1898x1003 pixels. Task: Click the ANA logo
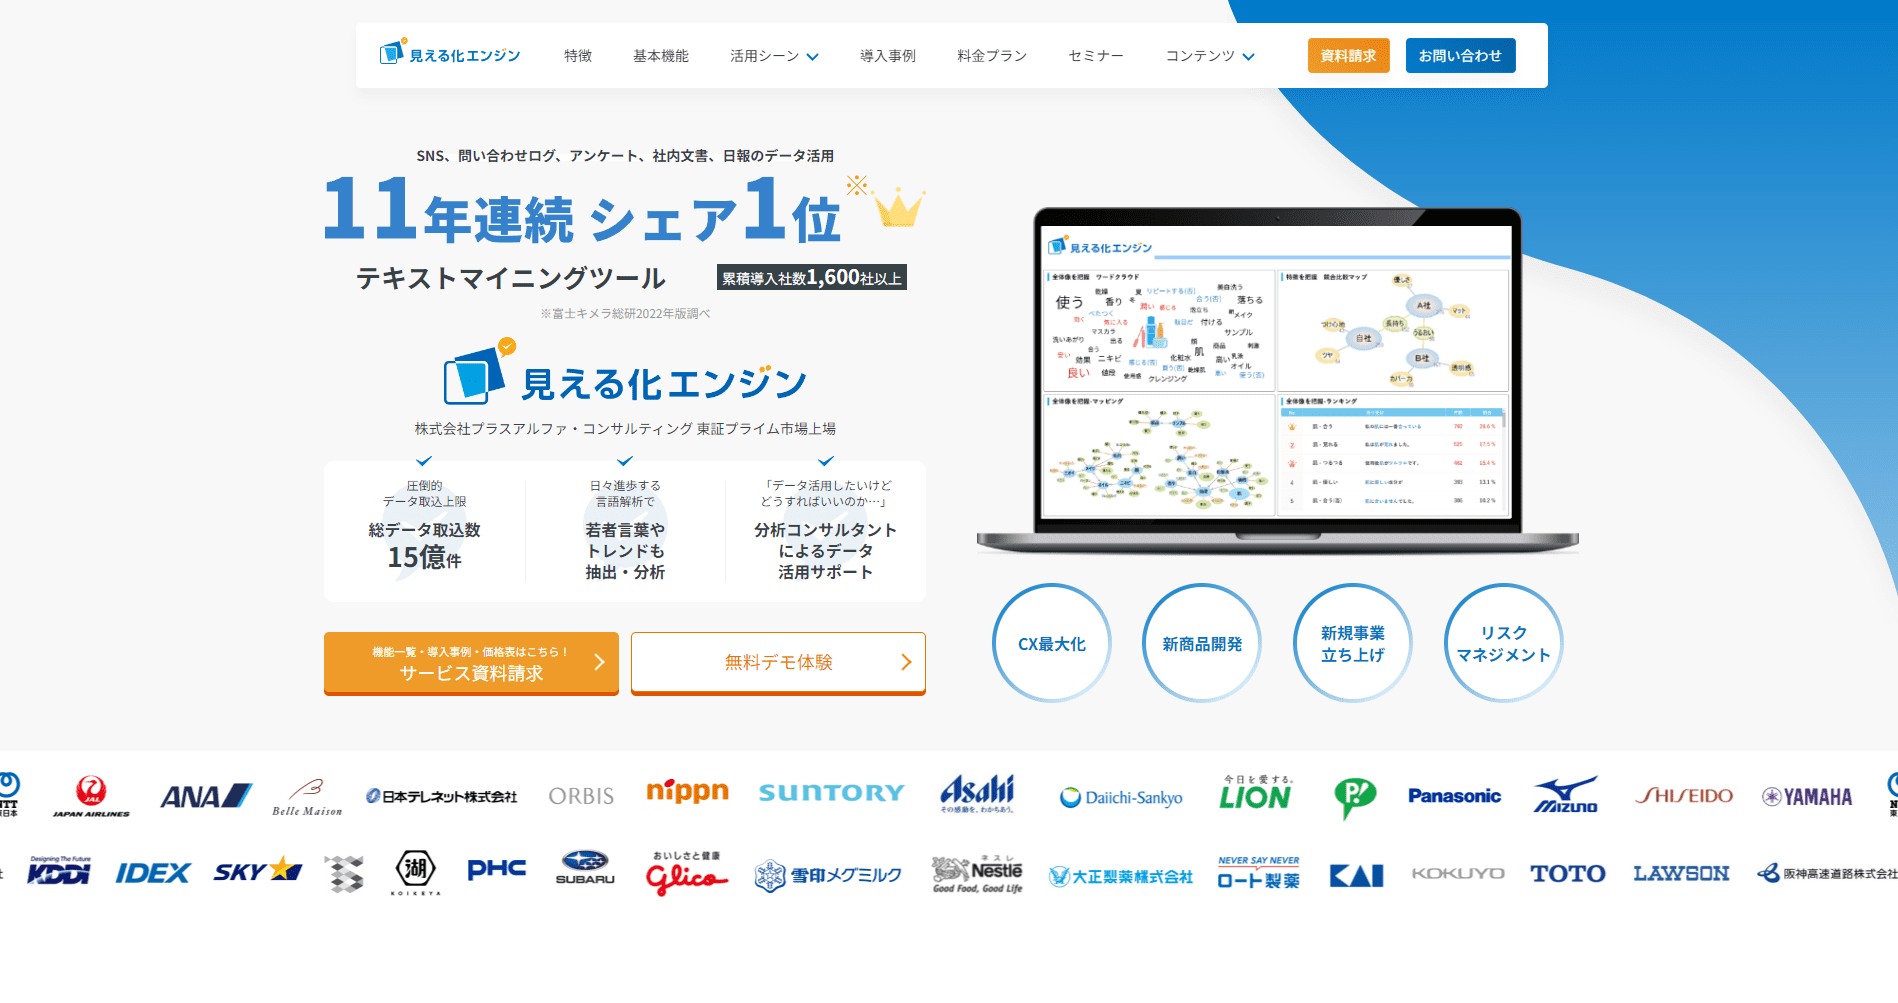click(x=206, y=797)
